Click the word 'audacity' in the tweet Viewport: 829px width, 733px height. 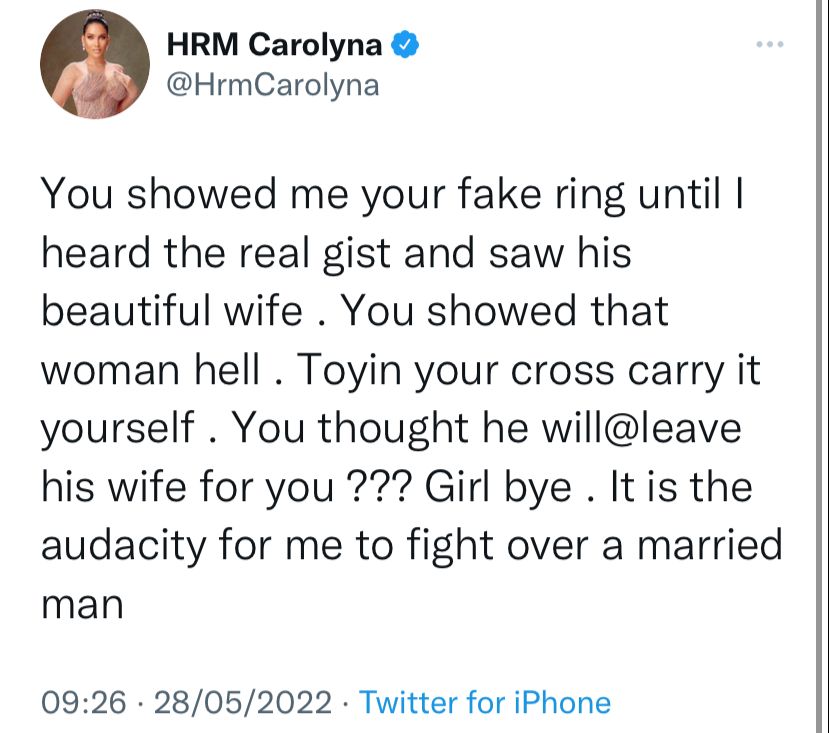(x=124, y=547)
